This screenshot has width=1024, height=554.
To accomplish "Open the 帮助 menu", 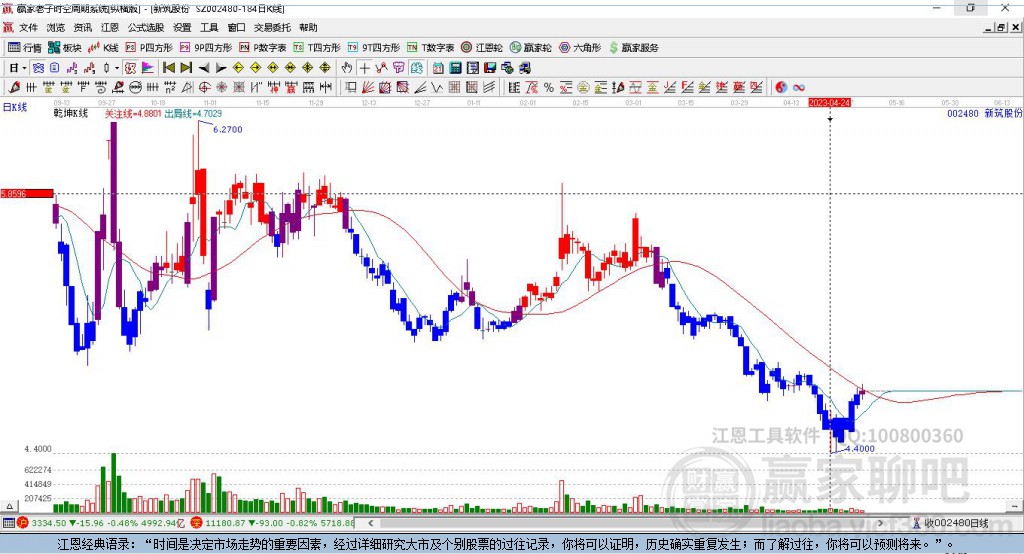I will click(x=308, y=27).
